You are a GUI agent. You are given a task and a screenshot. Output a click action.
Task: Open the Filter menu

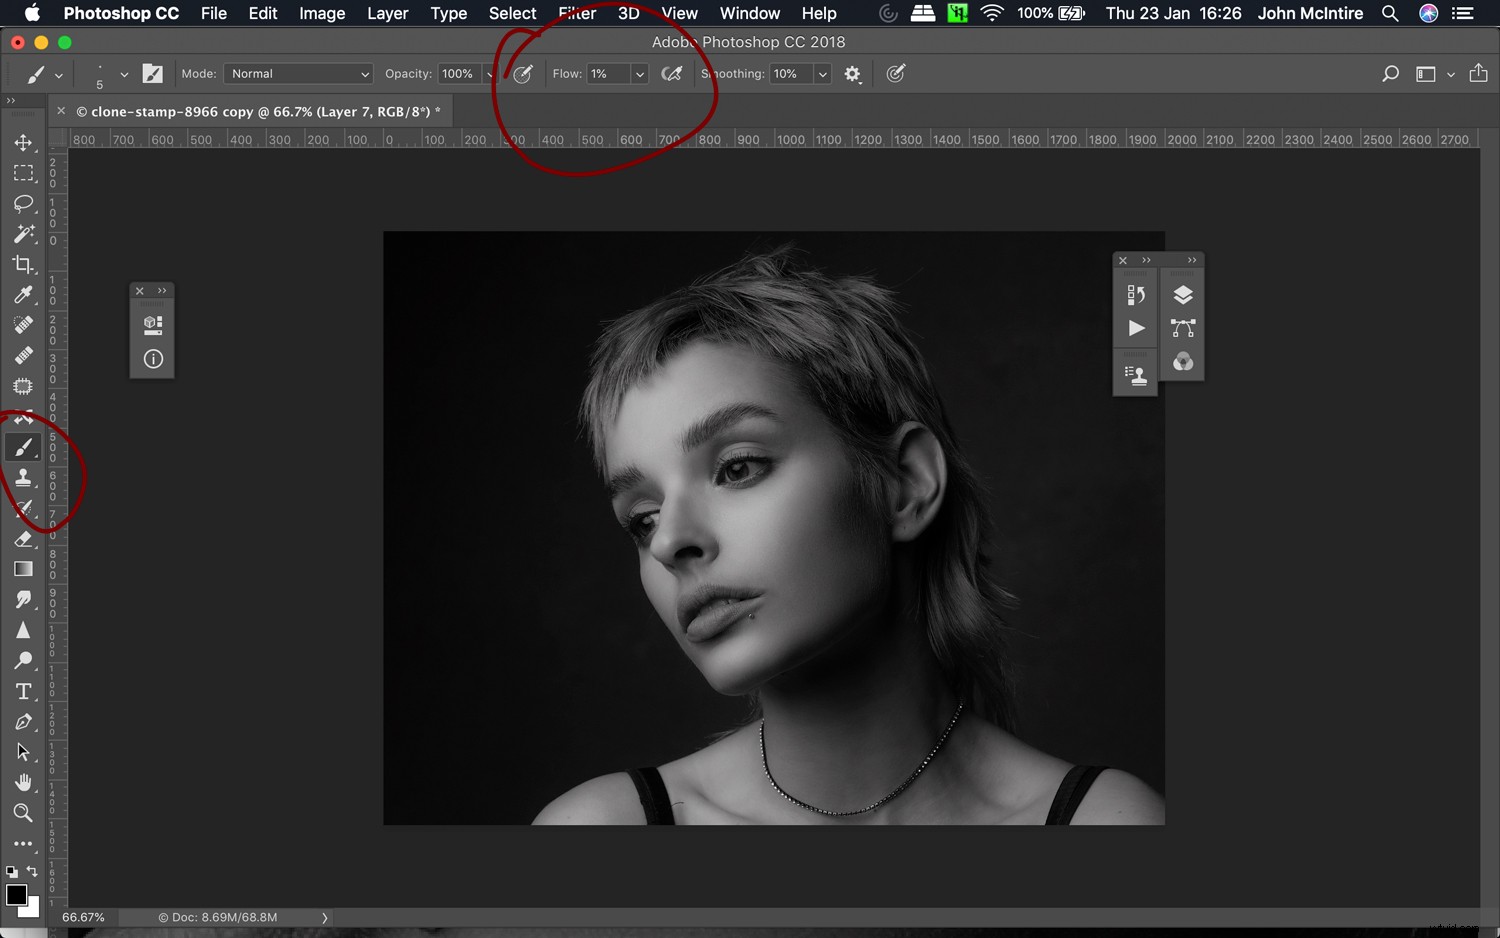pos(577,13)
